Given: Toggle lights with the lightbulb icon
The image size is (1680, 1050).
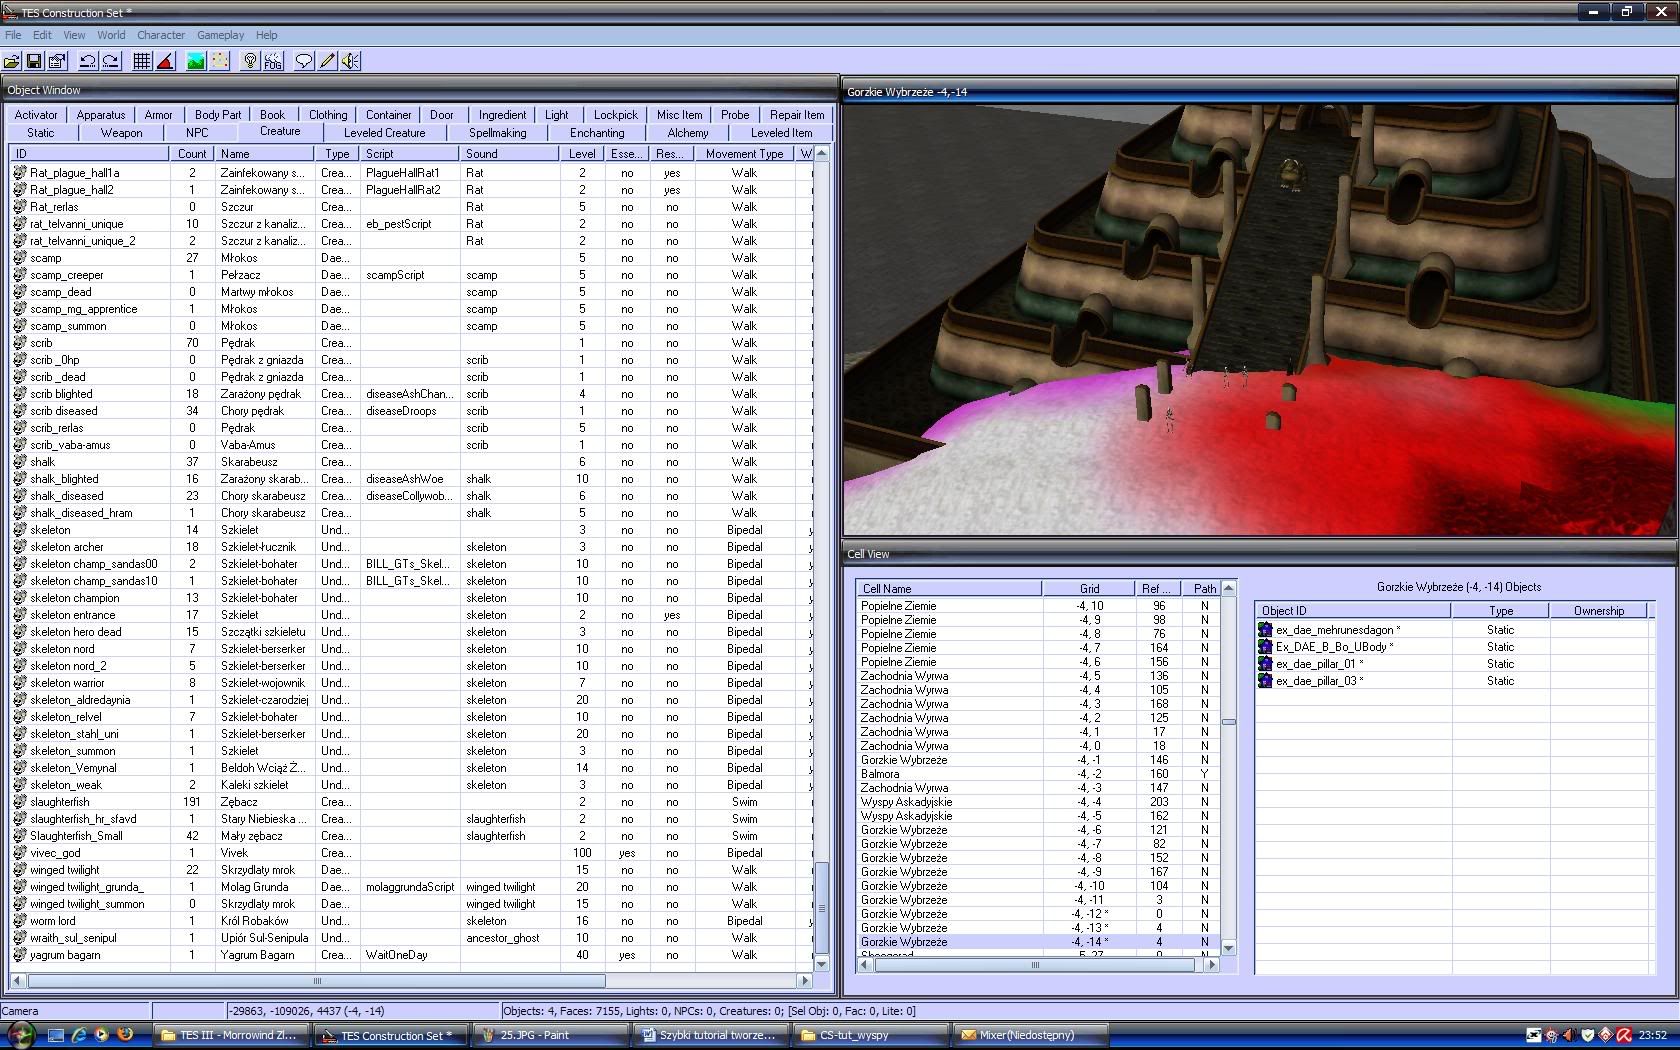Looking at the screenshot, I should click(x=250, y=61).
